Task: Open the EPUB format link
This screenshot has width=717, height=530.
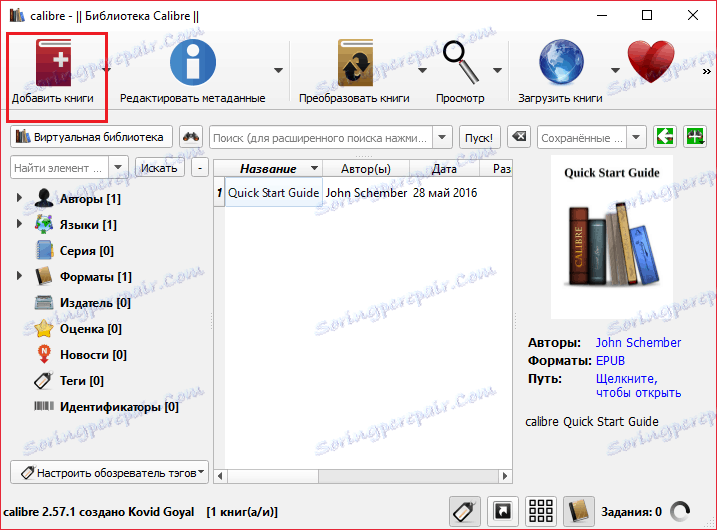Action: click(610, 361)
